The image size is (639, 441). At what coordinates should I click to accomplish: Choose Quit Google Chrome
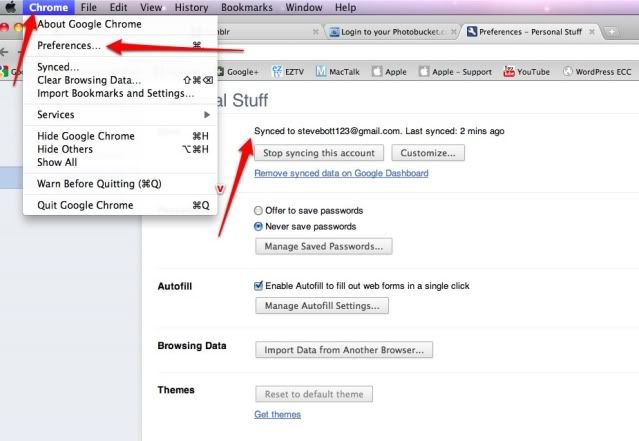click(x=120, y=205)
